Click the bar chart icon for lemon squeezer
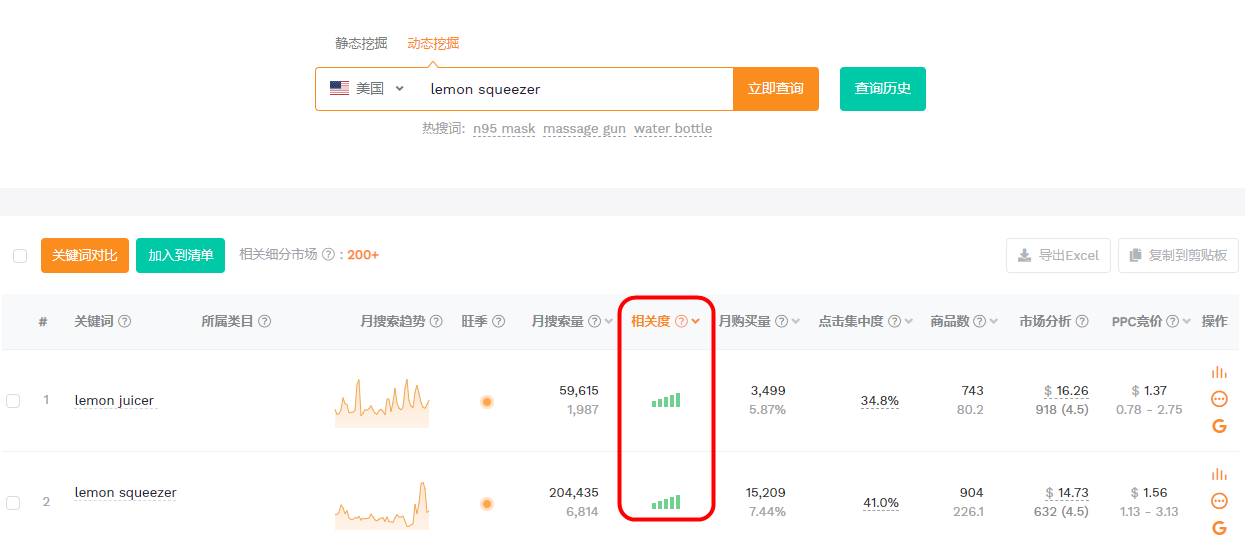The image size is (1245, 551). coord(1219,474)
